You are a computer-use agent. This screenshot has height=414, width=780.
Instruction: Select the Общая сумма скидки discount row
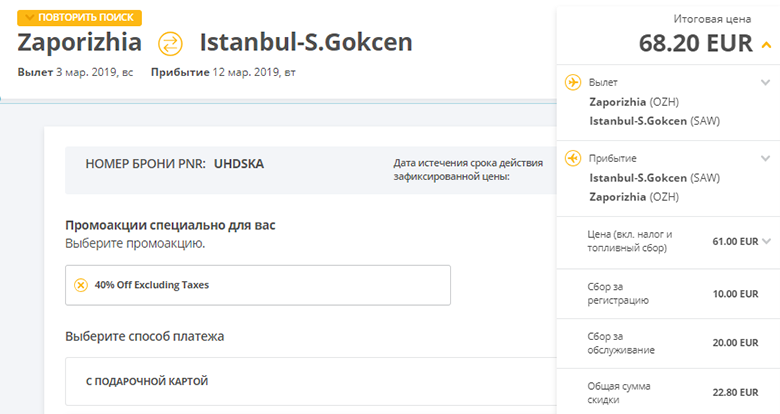point(667,392)
